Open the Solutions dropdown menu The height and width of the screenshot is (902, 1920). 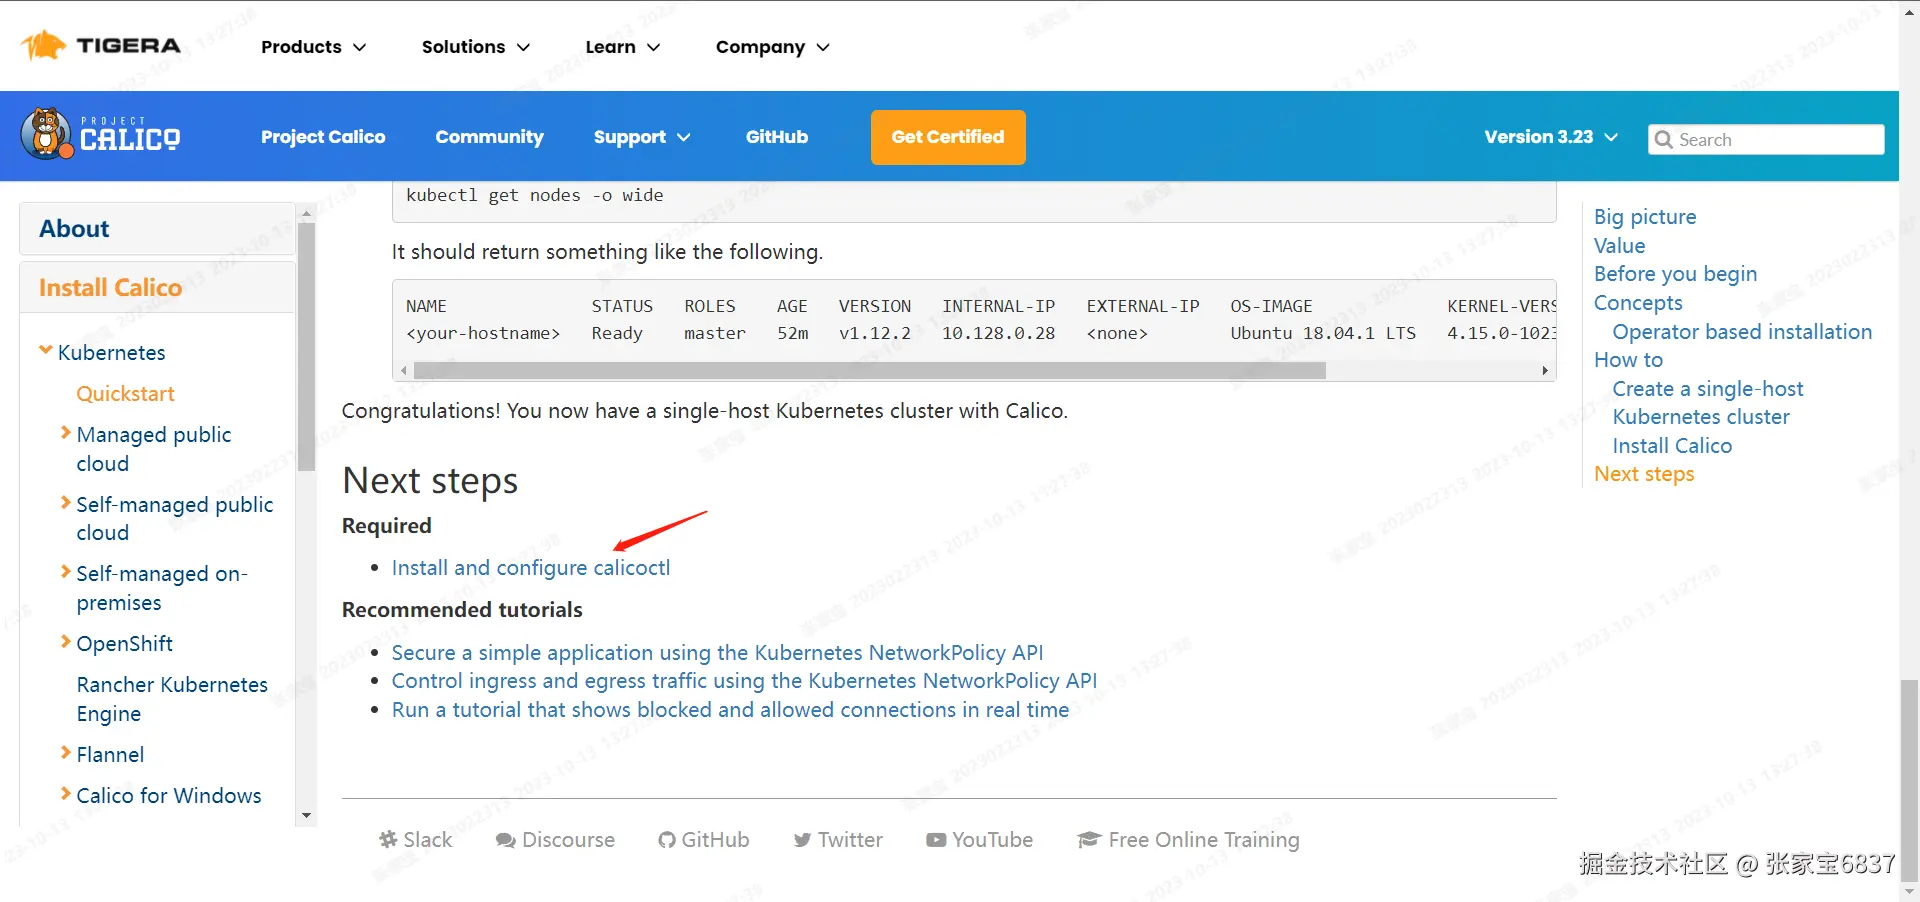coord(476,47)
